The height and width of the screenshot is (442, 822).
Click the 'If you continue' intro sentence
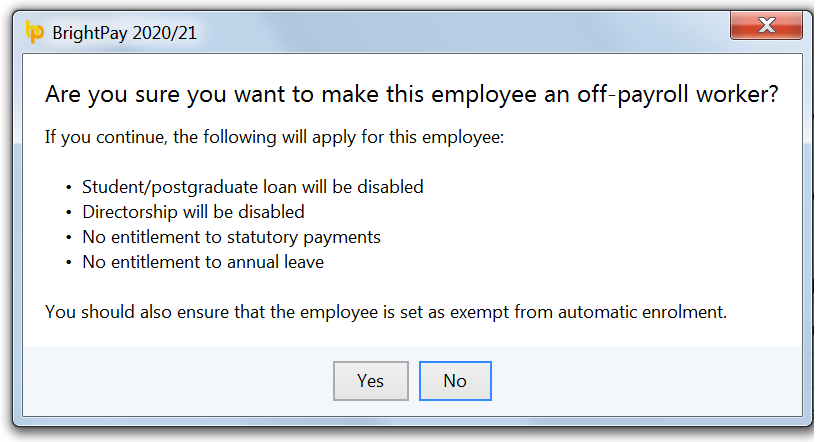pyautogui.click(x=275, y=136)
